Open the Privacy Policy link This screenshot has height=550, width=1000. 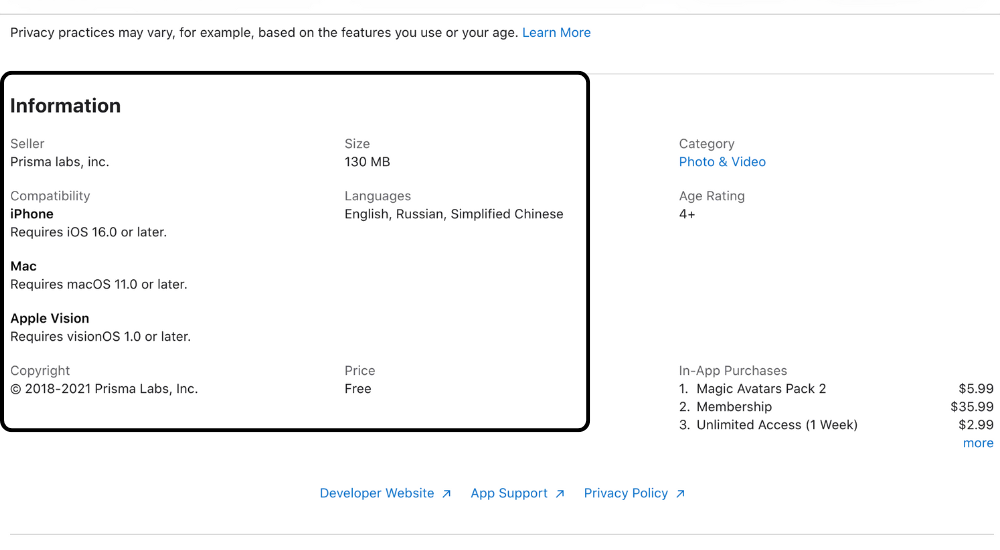point(626,494)
